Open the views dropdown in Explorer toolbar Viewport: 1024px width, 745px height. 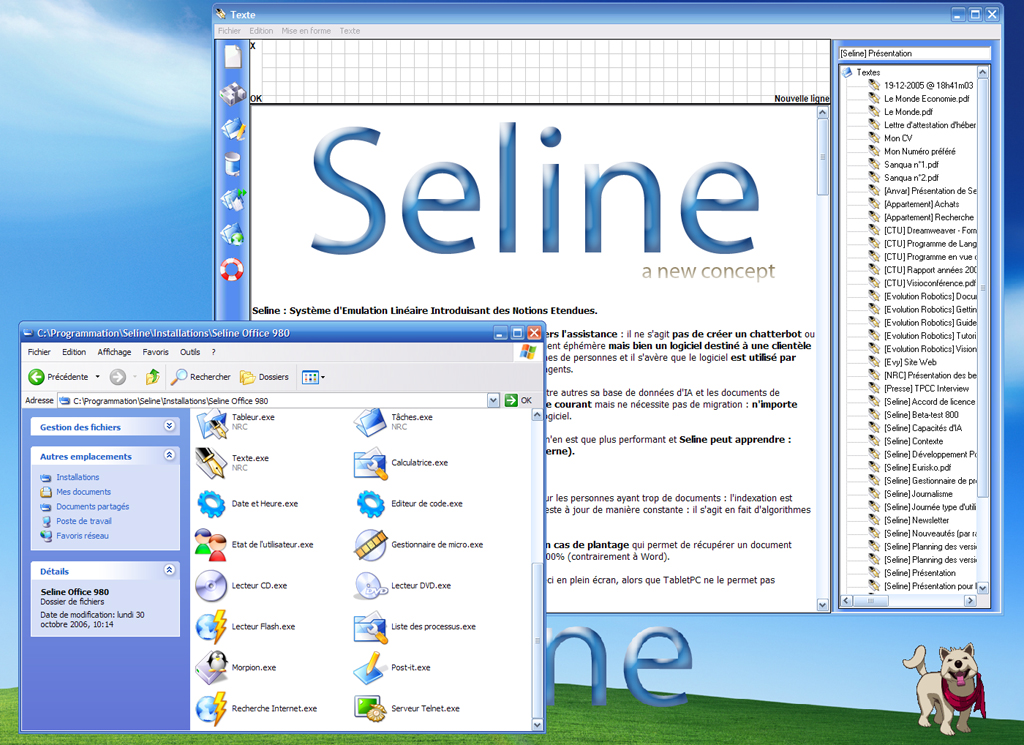(x=313, y=377)
